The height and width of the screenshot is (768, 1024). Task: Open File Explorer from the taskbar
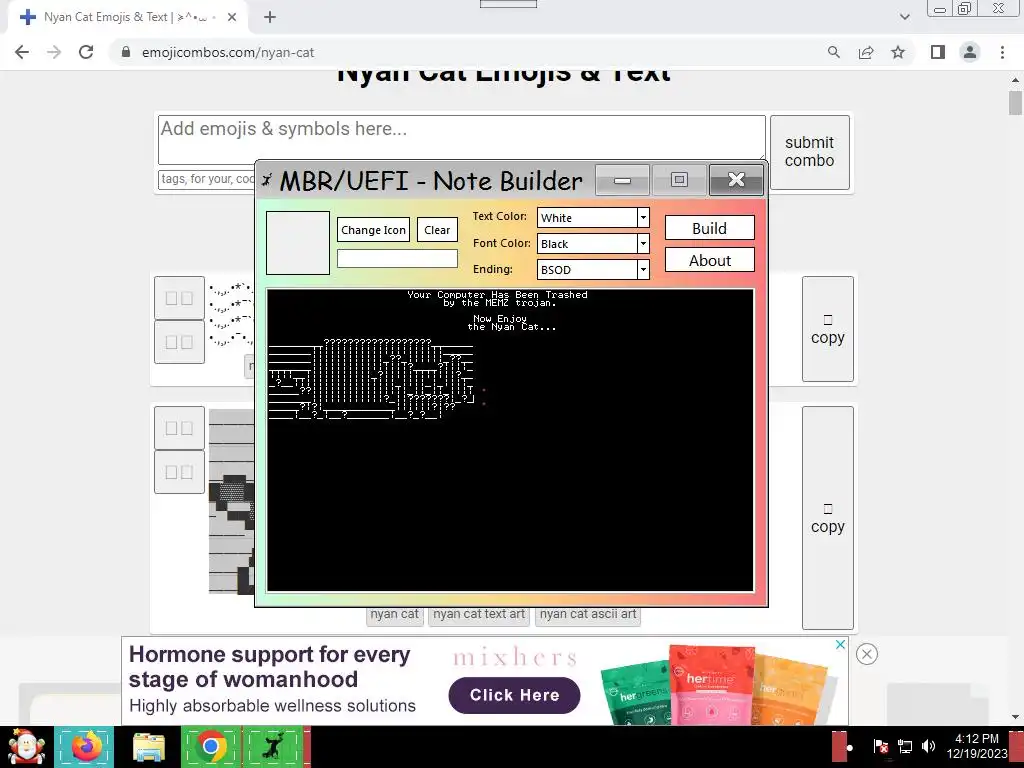pyautogui.click(x=149, y=746)
